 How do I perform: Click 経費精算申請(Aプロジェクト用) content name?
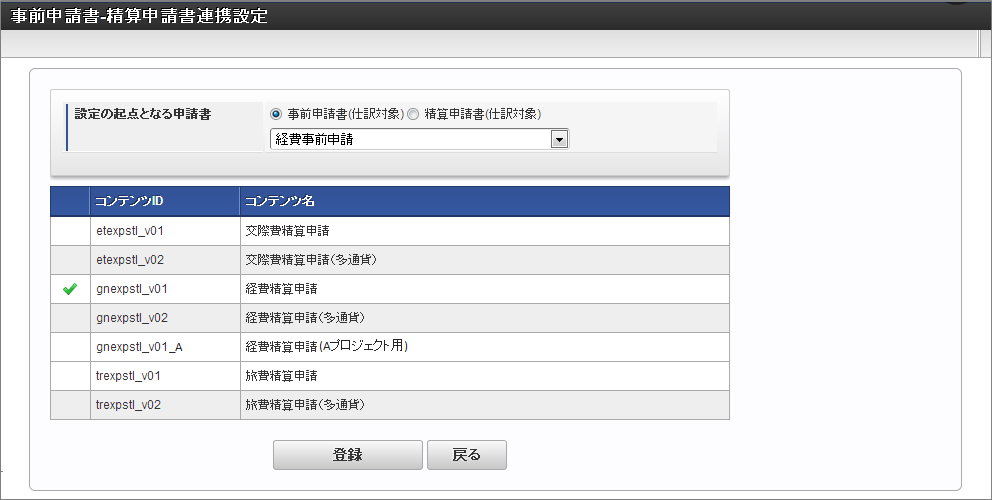[x=326, y=347]
